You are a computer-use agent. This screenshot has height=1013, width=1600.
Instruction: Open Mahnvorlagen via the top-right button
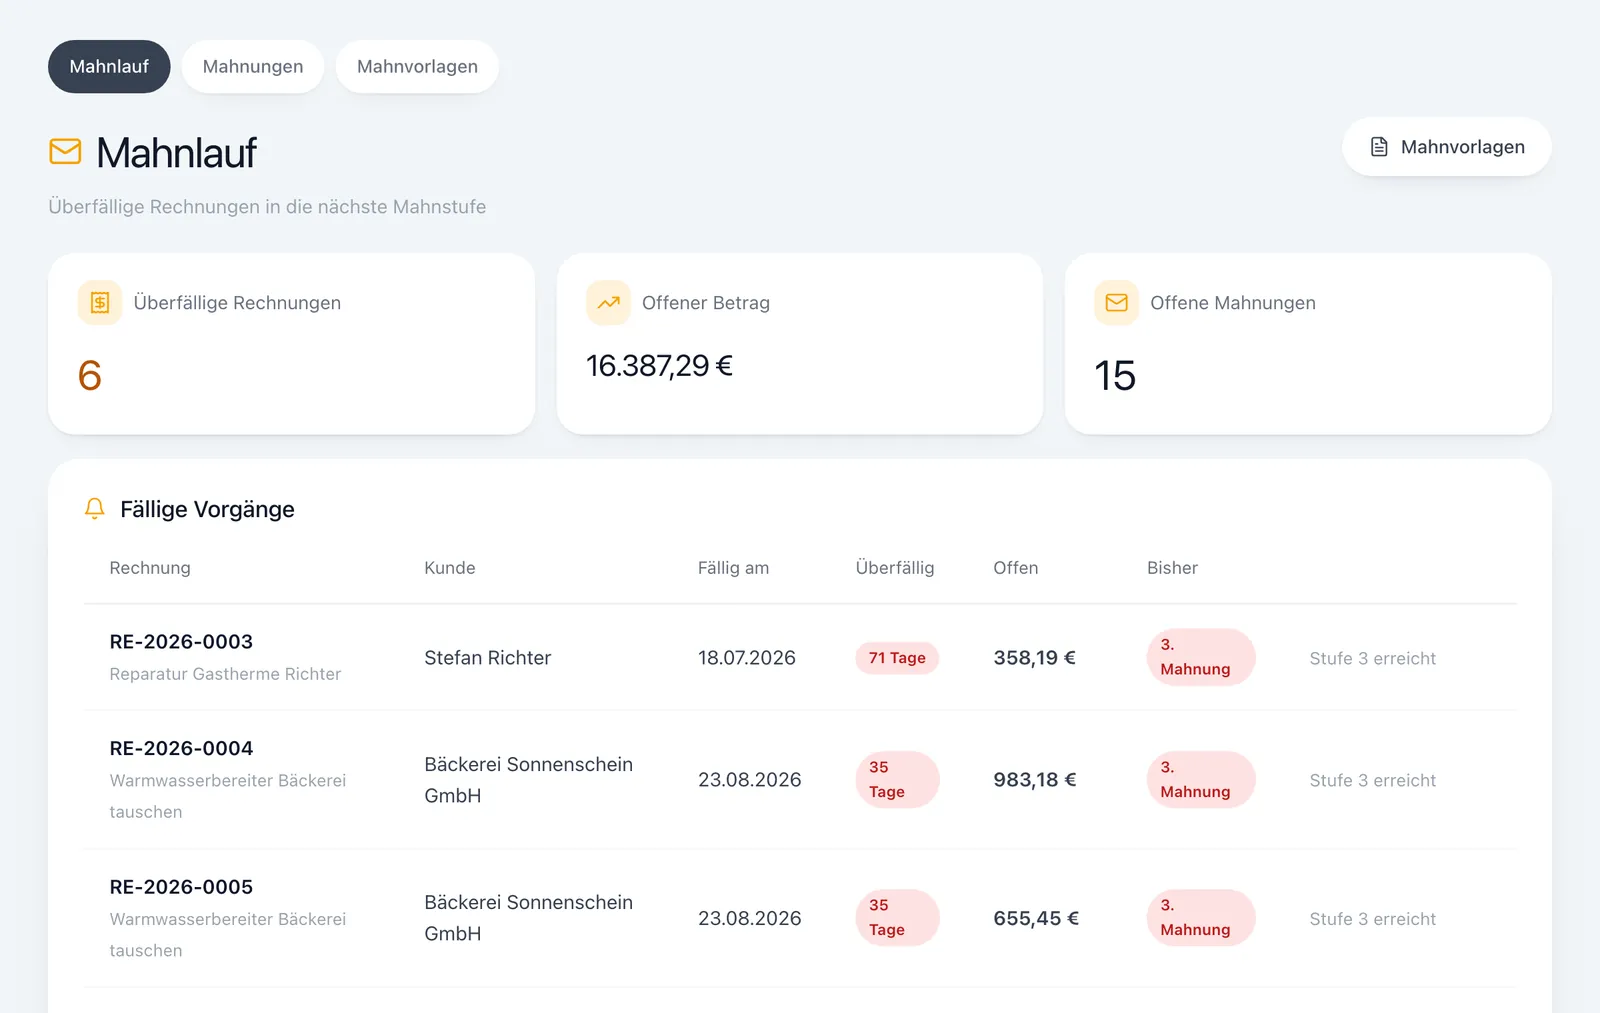point(1447,147)
